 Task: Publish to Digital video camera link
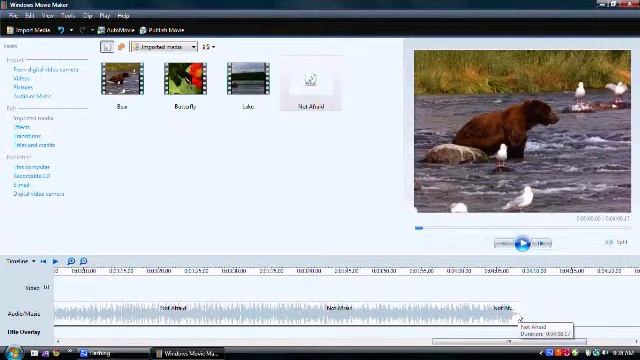[x=39, y=194]
